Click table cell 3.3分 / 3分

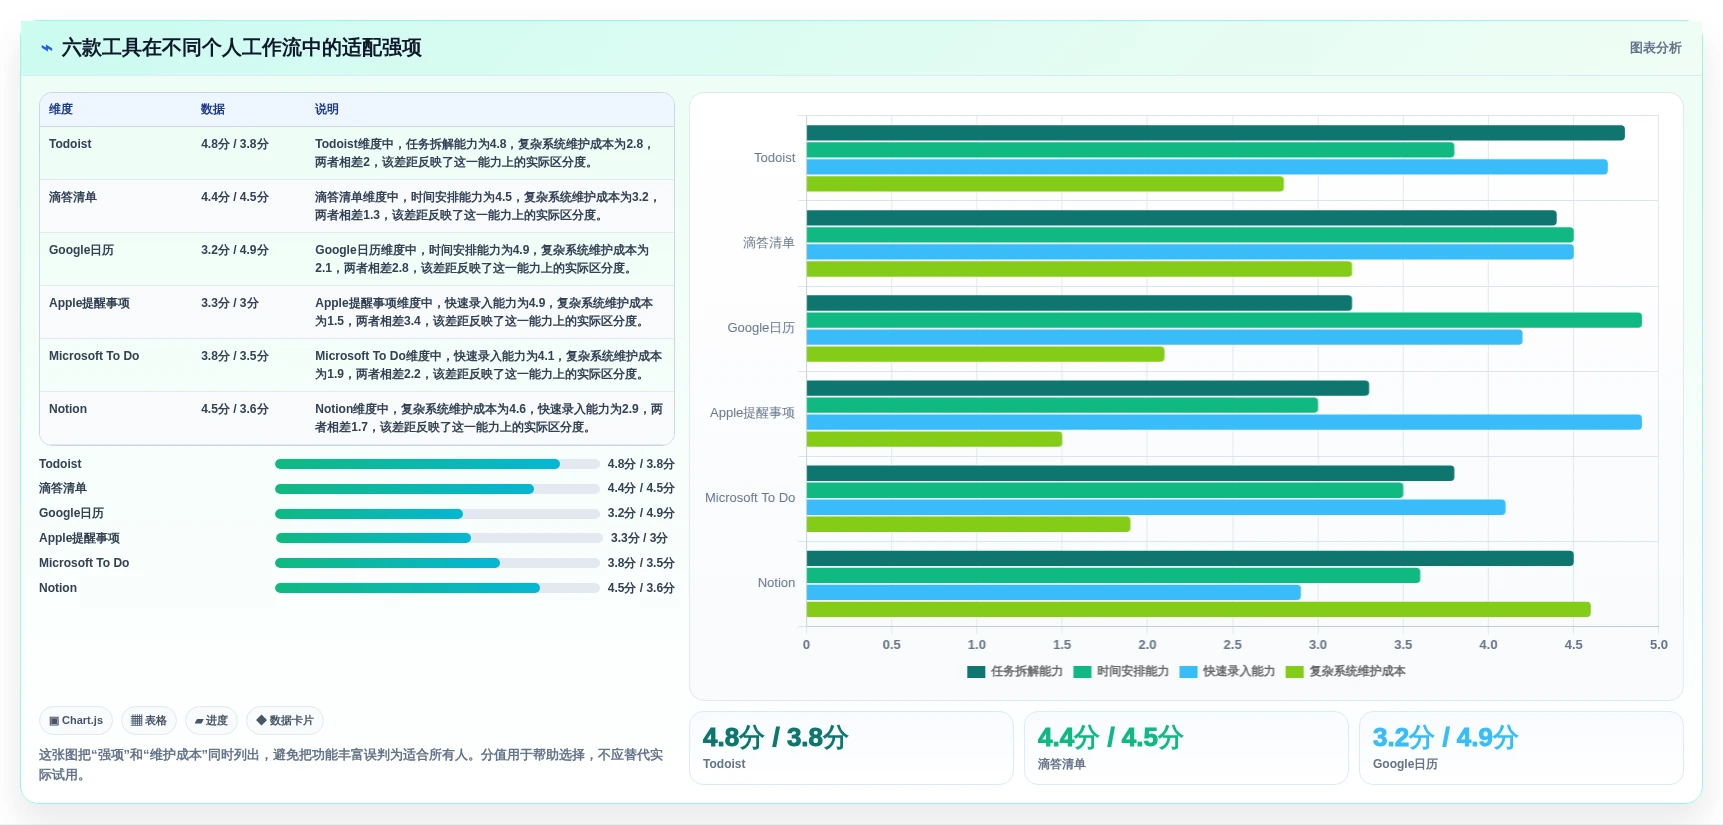tap(230, 303)
